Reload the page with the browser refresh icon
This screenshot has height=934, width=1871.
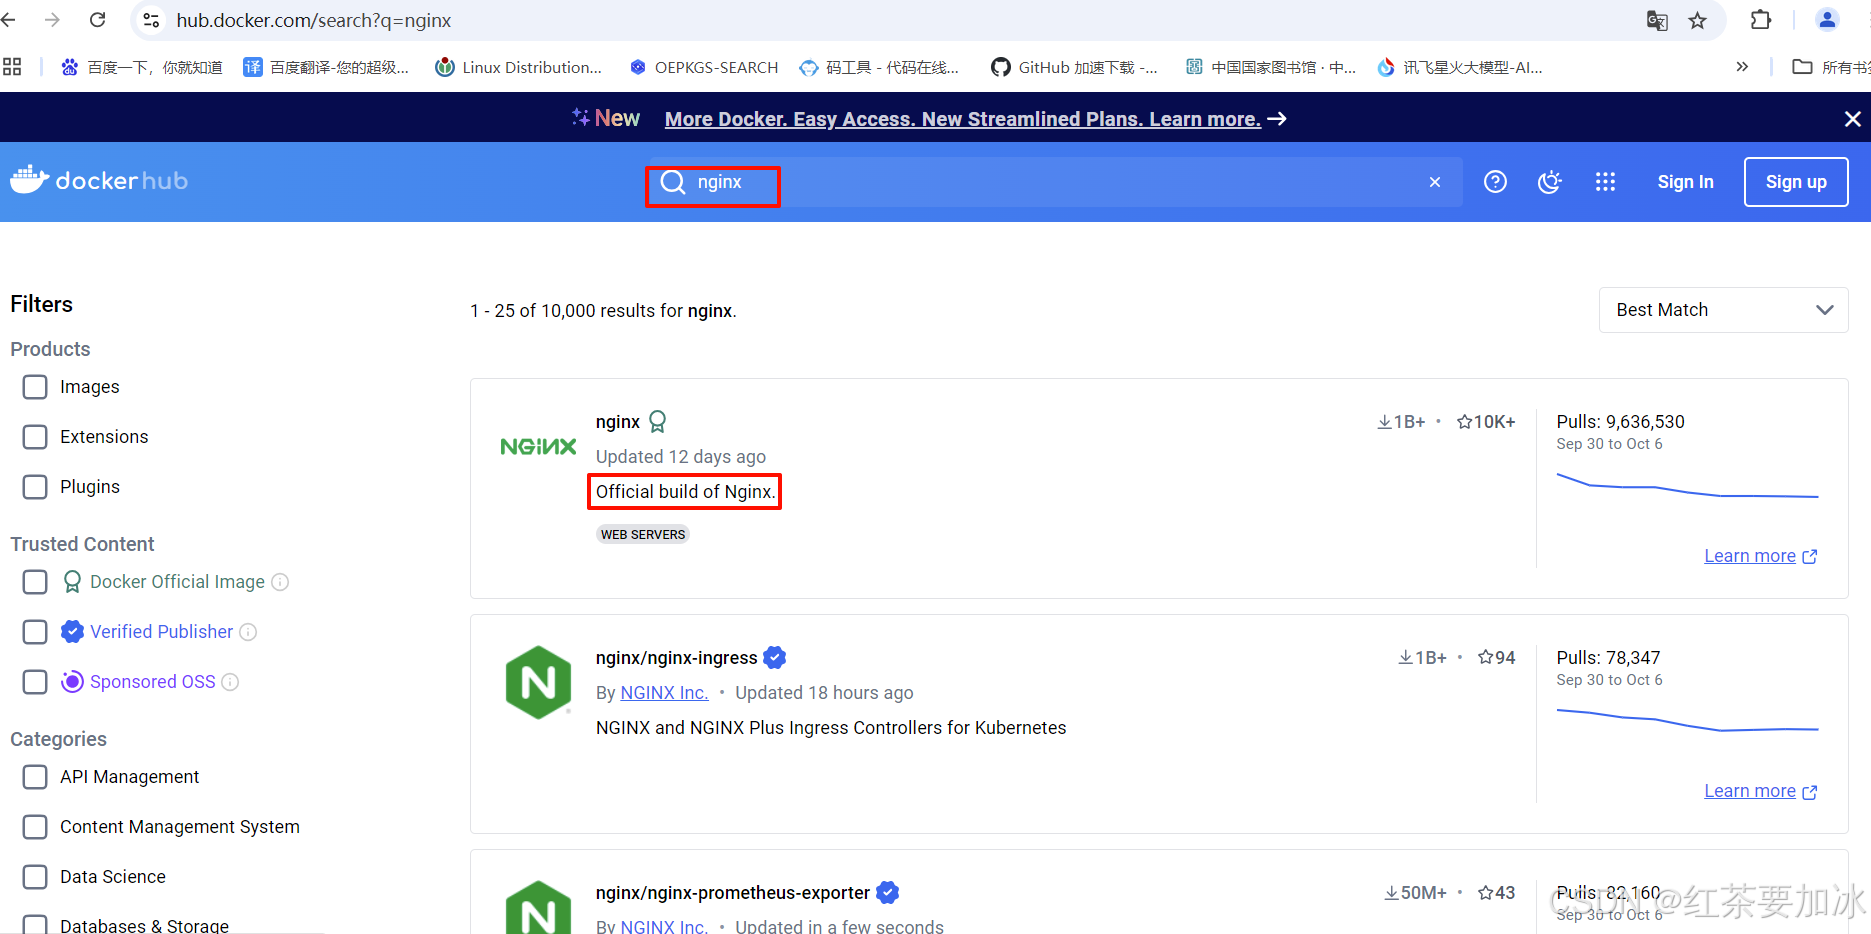pyautogui.click(x=98, y=20)
